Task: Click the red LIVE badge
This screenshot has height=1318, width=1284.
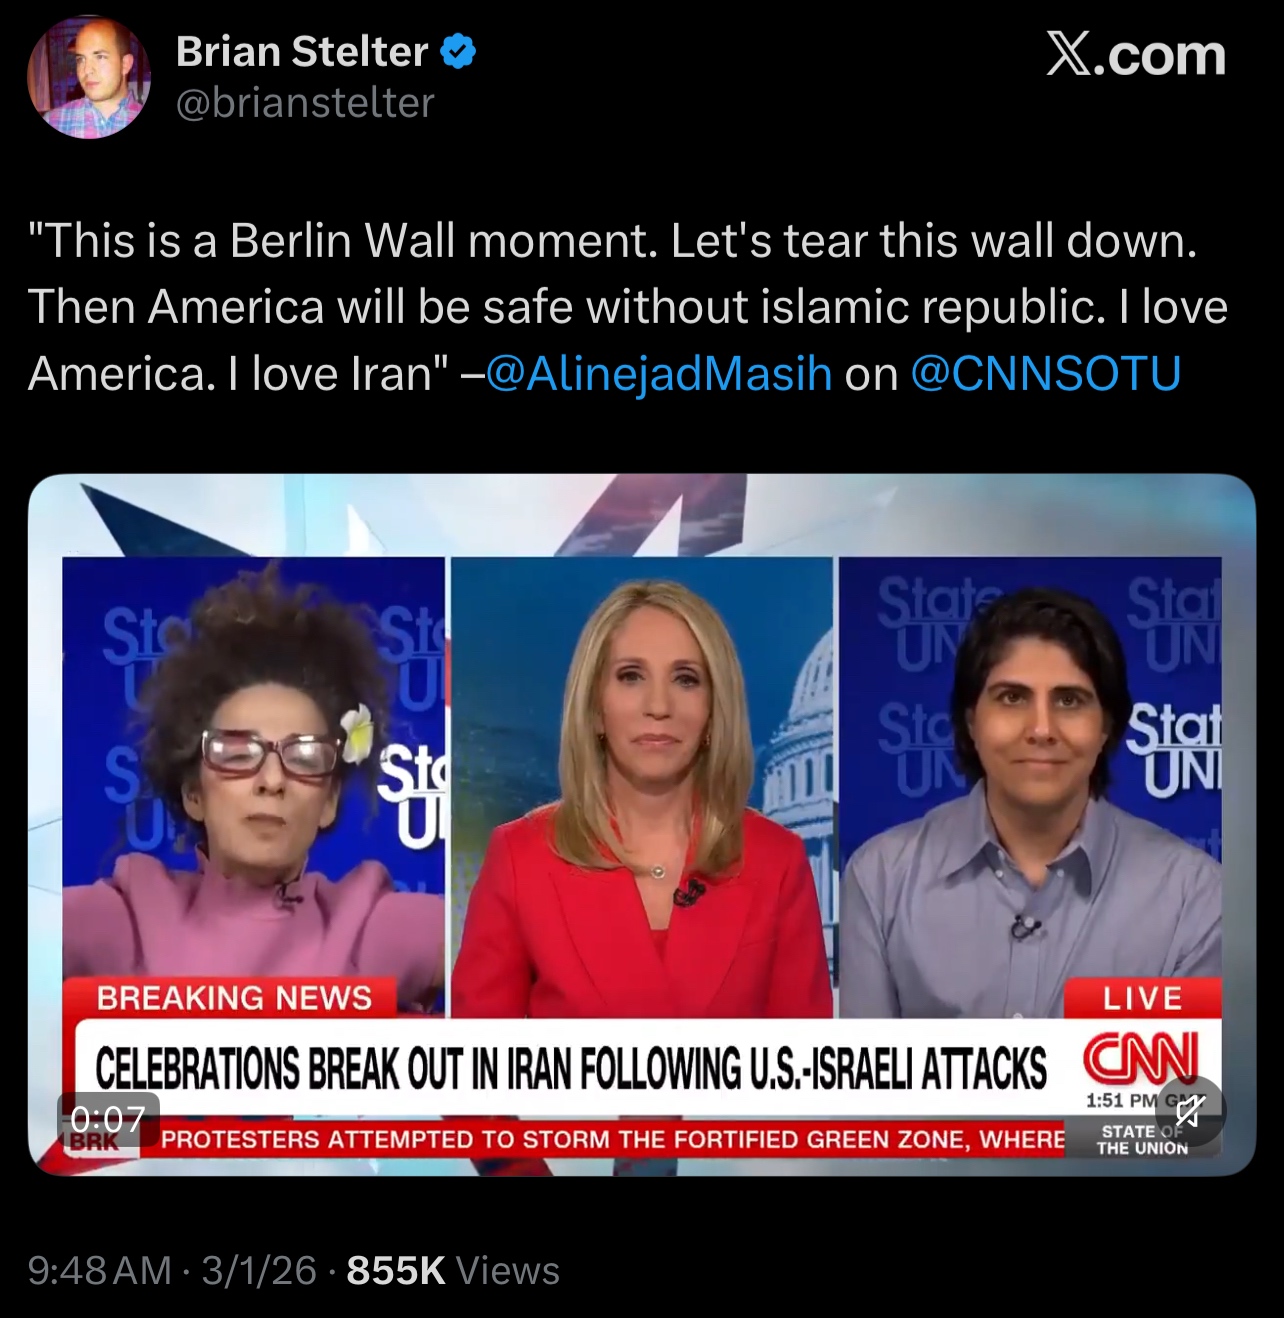Action: (x=1142, y=998)
